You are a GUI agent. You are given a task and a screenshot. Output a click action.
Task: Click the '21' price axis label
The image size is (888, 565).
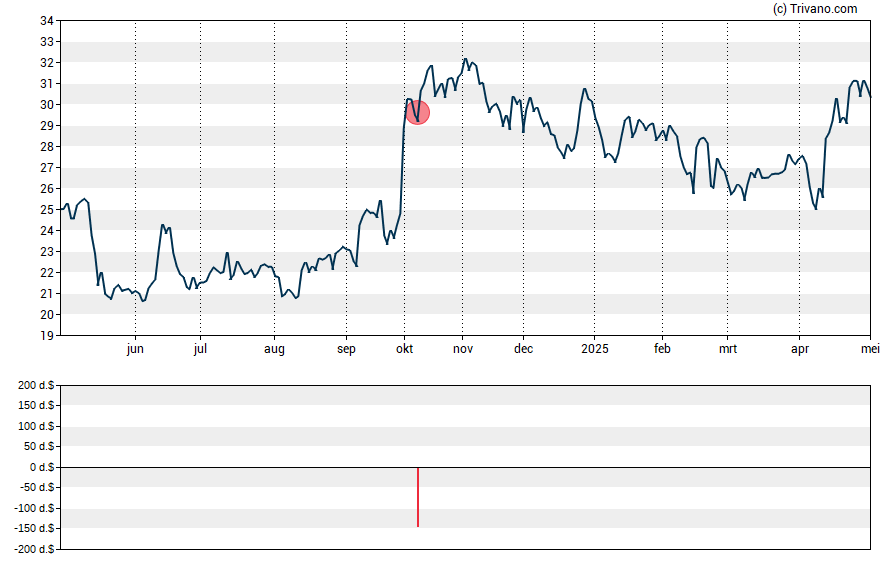tap(46, 294)
